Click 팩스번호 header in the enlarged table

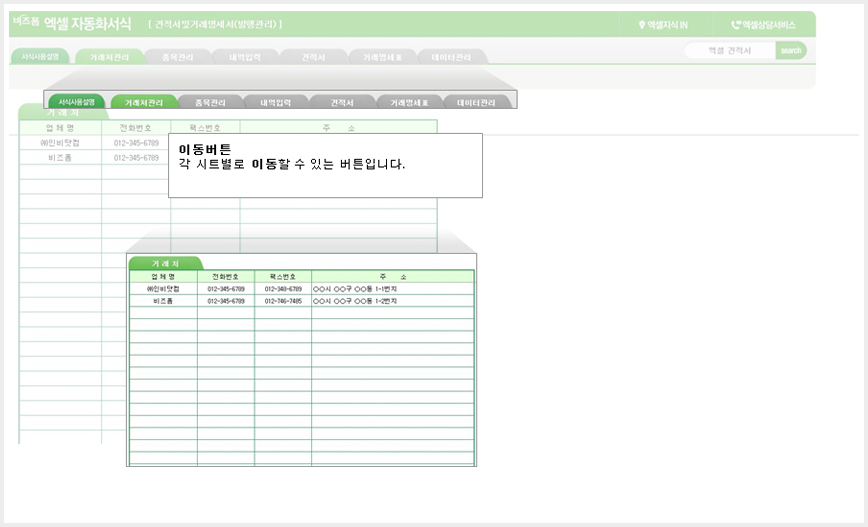(283, 276)
